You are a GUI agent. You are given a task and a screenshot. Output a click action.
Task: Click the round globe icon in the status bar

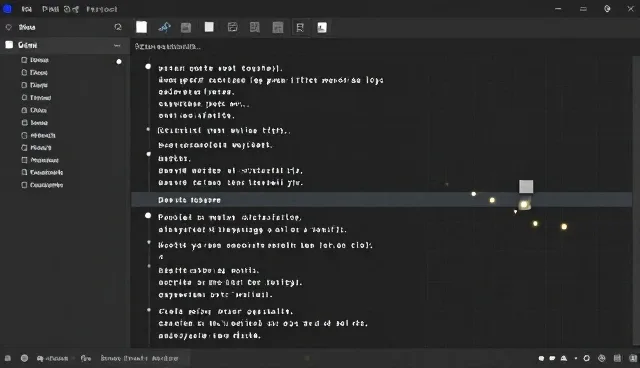tap(24, 358)
